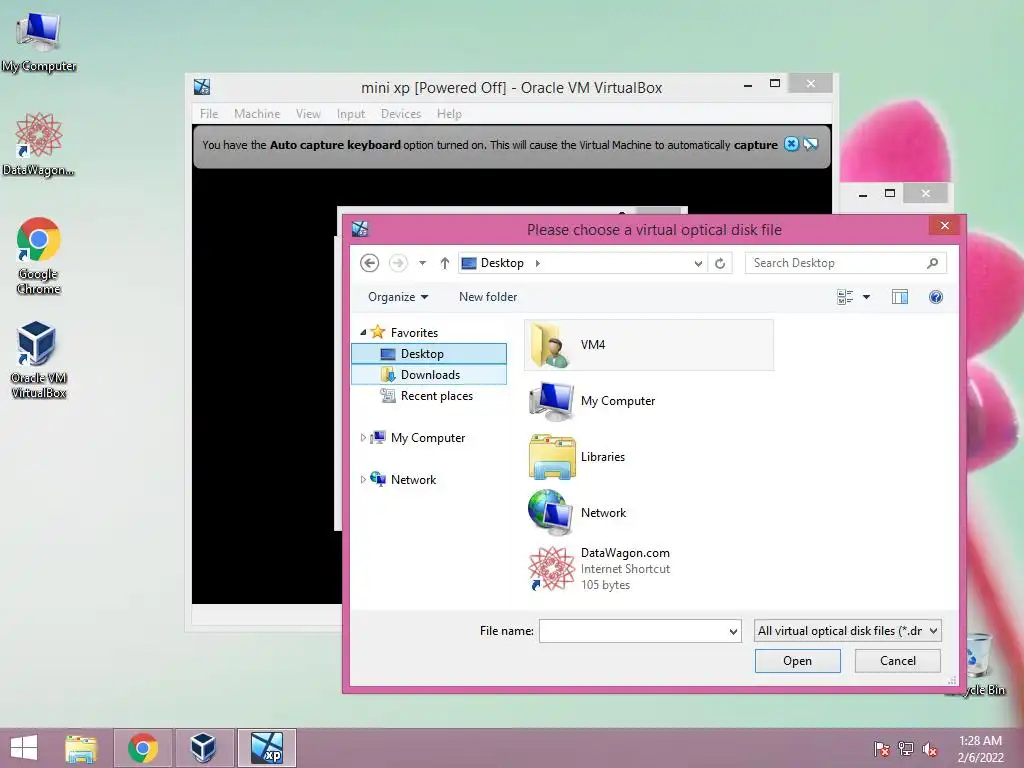Close the optical disk file dialog
Screen dimensions: 1024x768
click(x=944, y=225)
